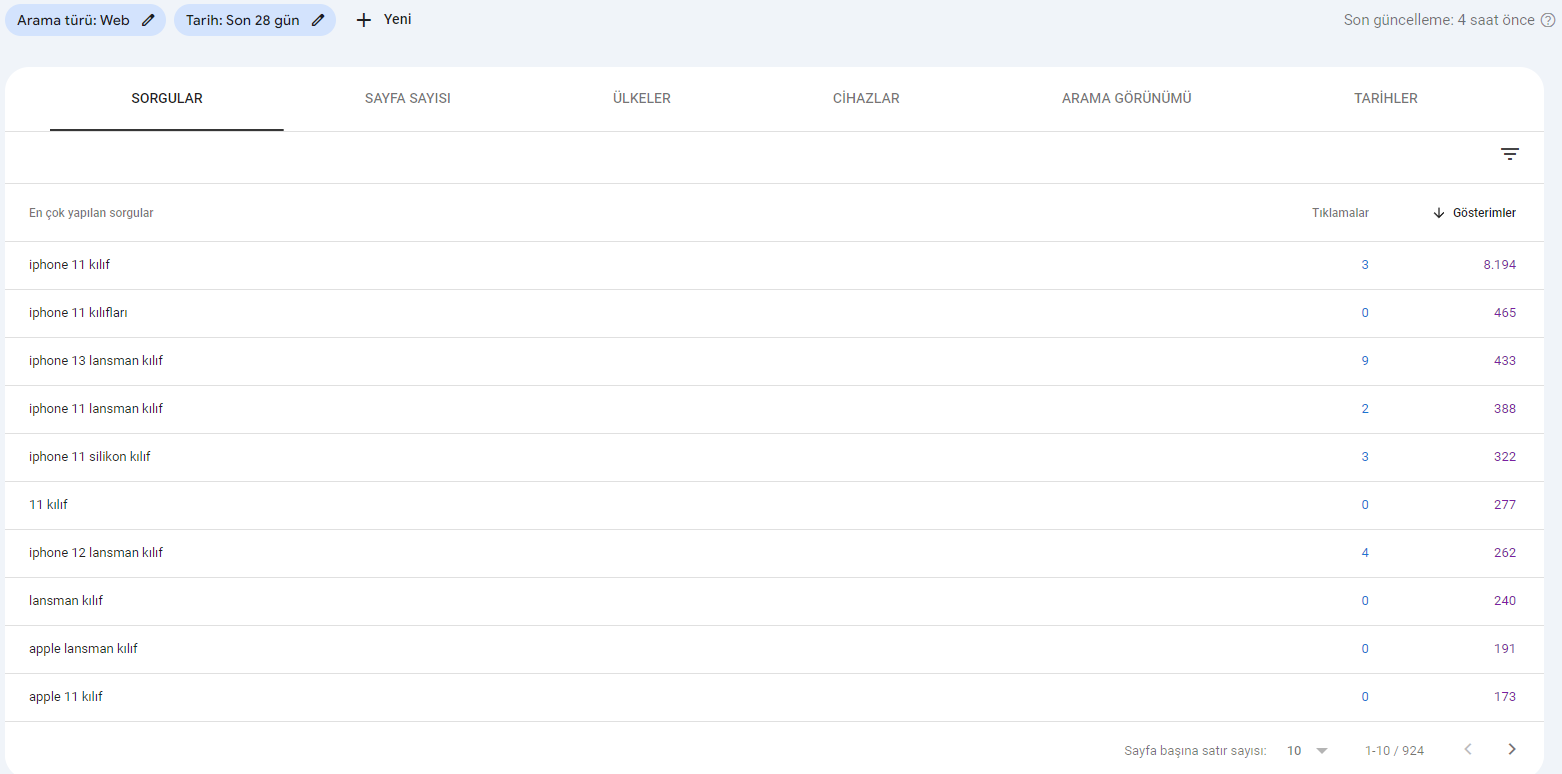Click clicks value 9 for iphone 13 lansman
Viewport: 1562px width, 774px height.
click(1365, 361)
